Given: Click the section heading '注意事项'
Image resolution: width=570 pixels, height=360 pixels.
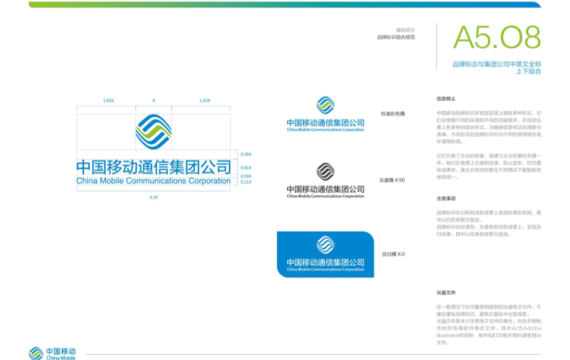Looking at the screenshot, I should 446,198.
